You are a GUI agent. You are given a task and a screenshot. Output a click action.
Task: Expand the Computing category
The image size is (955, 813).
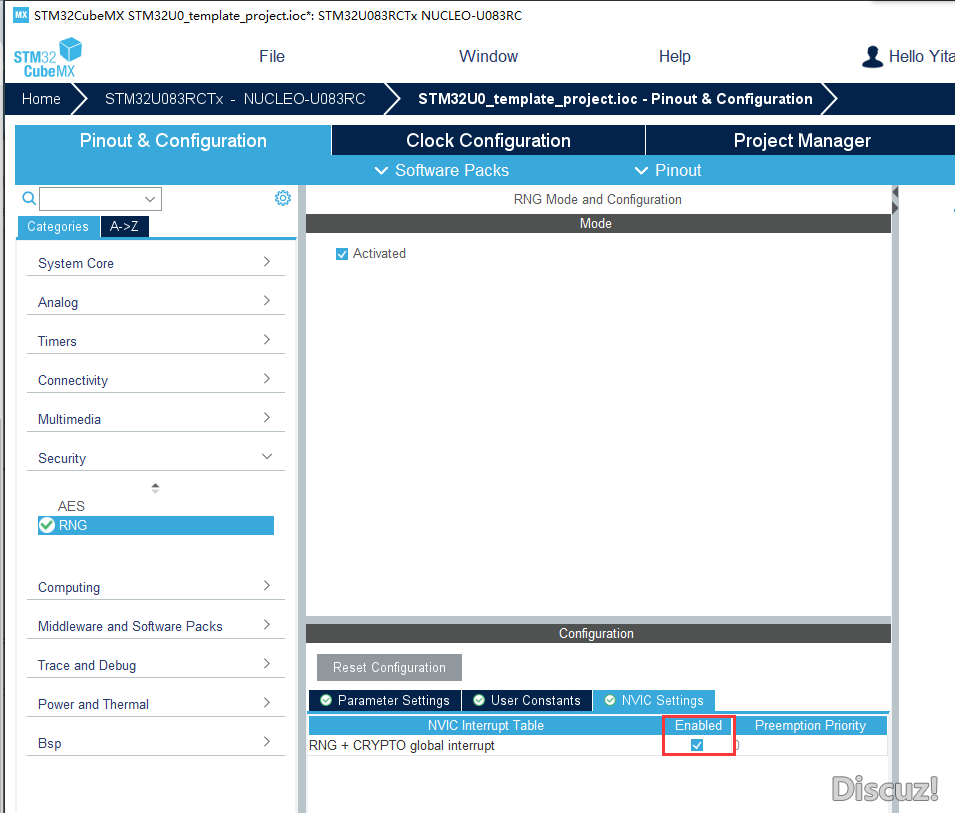click(155, 587)
